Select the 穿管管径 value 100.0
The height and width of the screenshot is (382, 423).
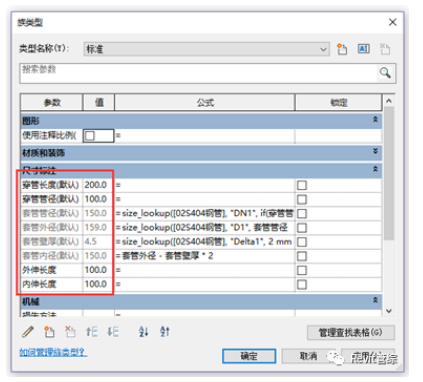[x=99, y=199]
